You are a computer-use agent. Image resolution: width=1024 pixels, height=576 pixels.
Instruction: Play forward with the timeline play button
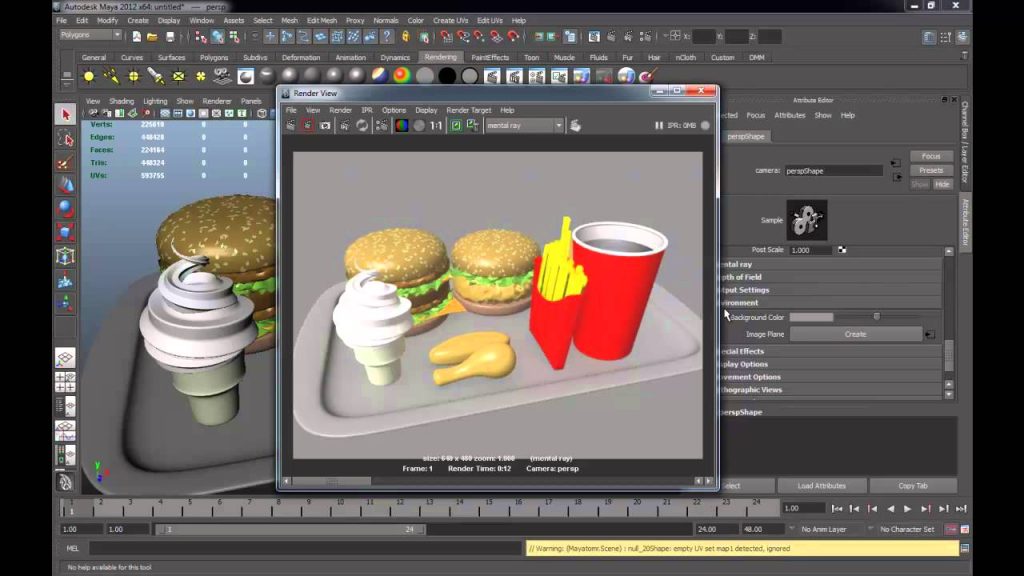point(908,509)
